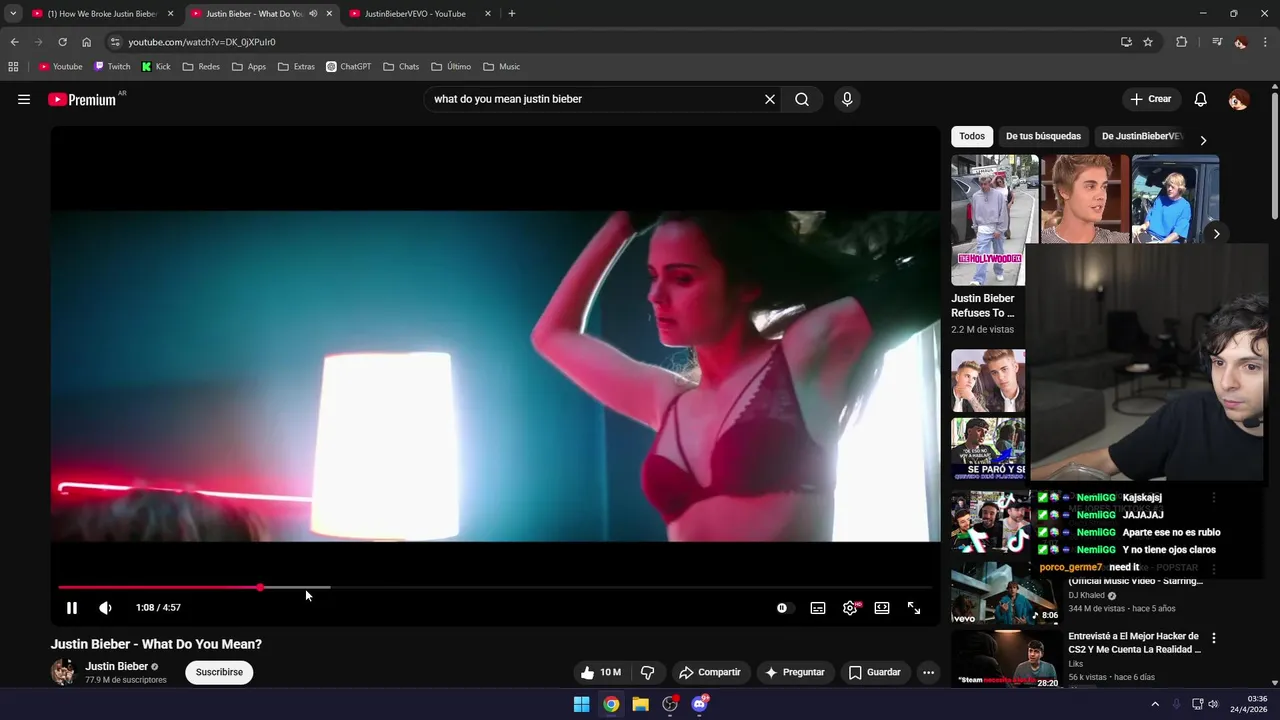Mute the video using the speaker icon
Viewport: 1280px width, 720px height.
point(105,608)
